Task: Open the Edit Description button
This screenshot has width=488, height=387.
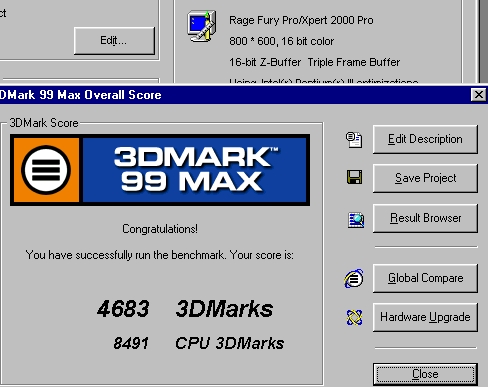Action: (x=425, y=139)
